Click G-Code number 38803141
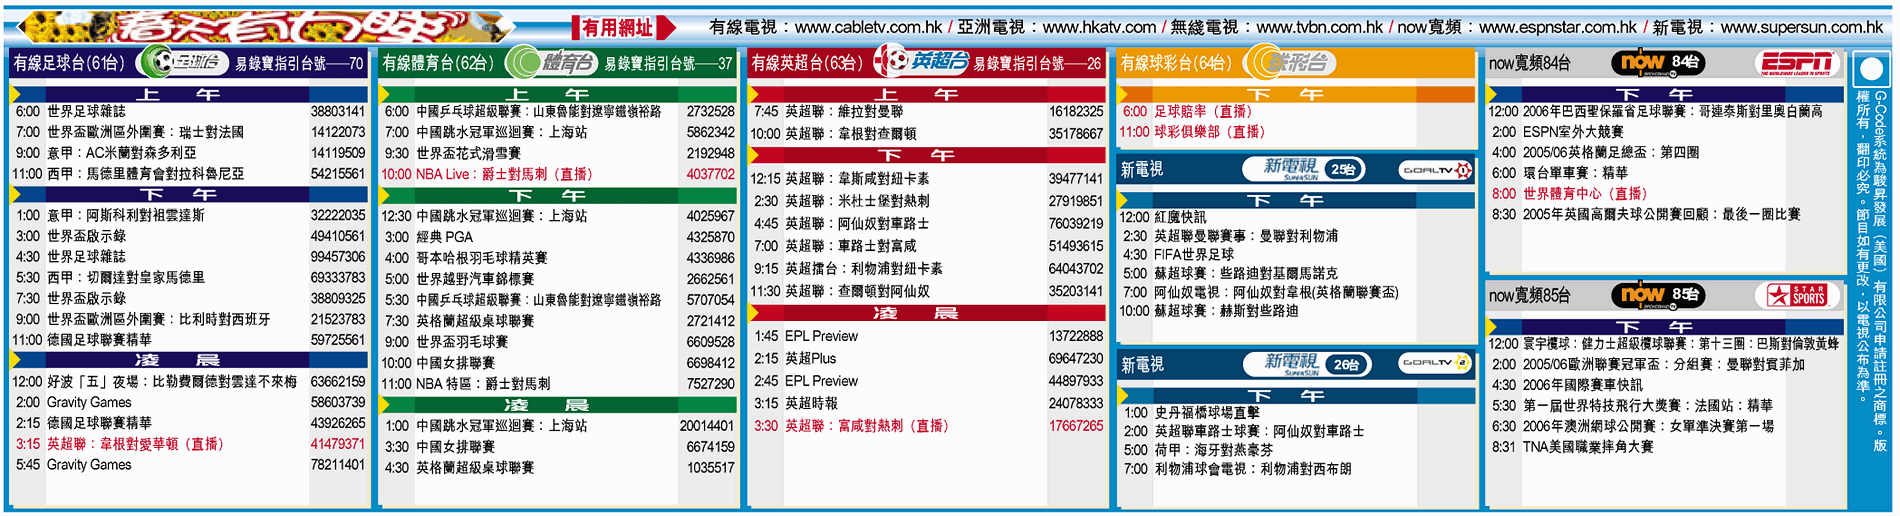 pos(337,112)
